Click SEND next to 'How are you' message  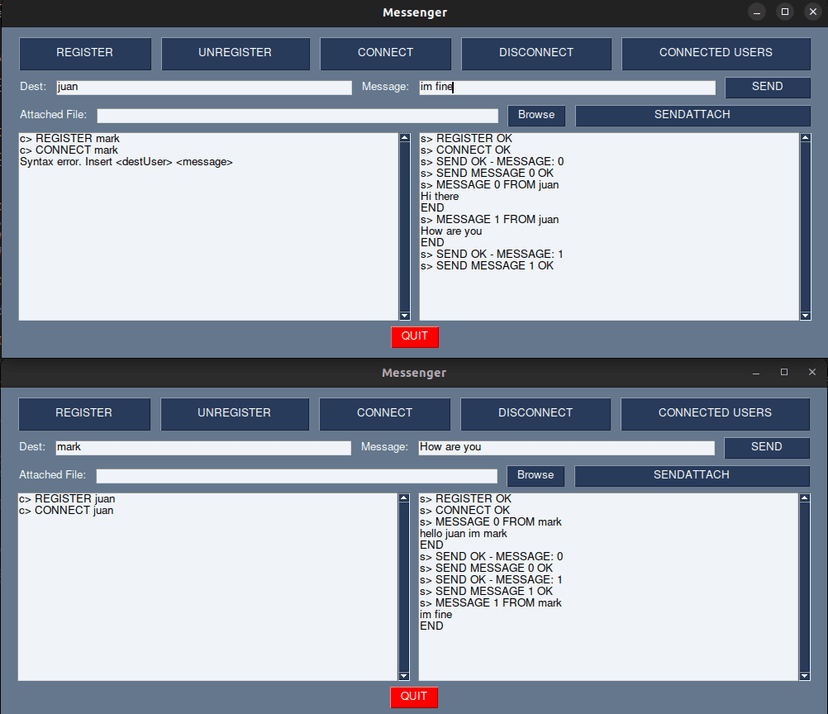[766, 447]
